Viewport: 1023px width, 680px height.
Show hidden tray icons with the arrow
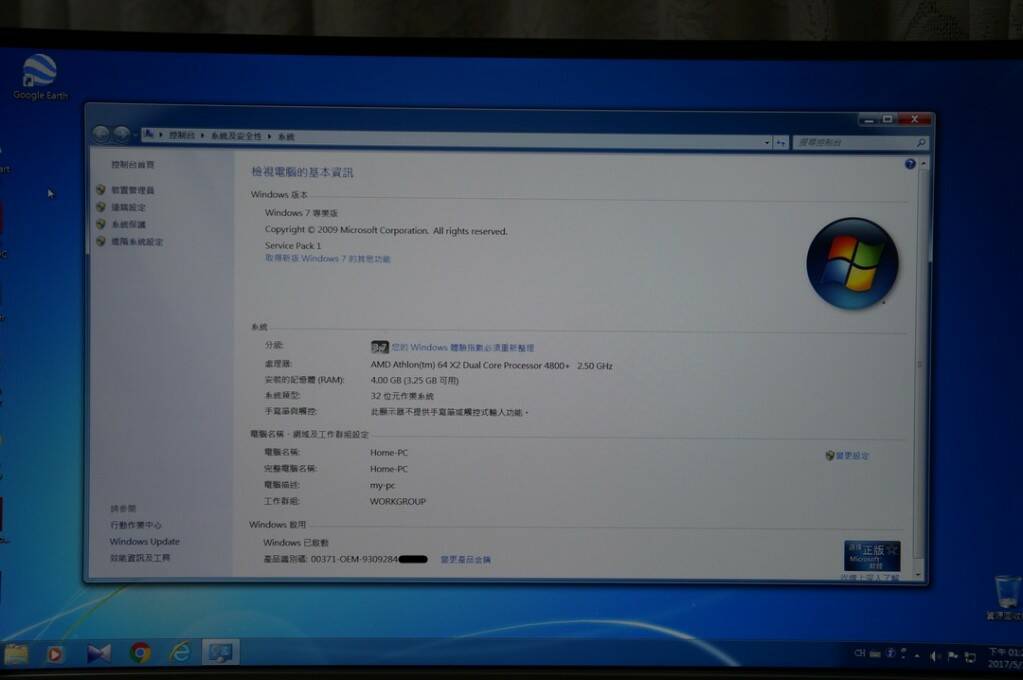tap(917, 656)
